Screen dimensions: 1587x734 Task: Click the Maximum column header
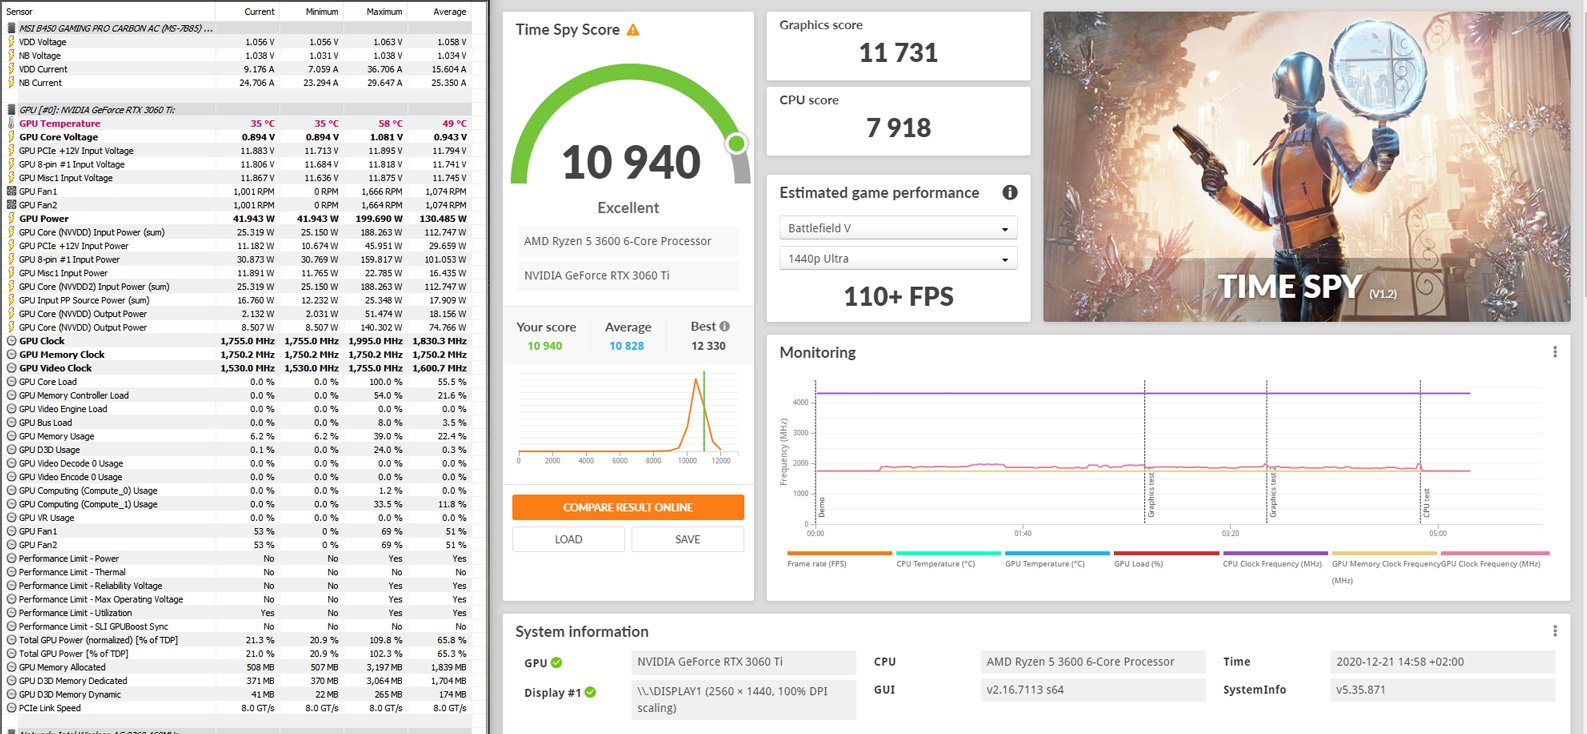[x=385, y=12]
